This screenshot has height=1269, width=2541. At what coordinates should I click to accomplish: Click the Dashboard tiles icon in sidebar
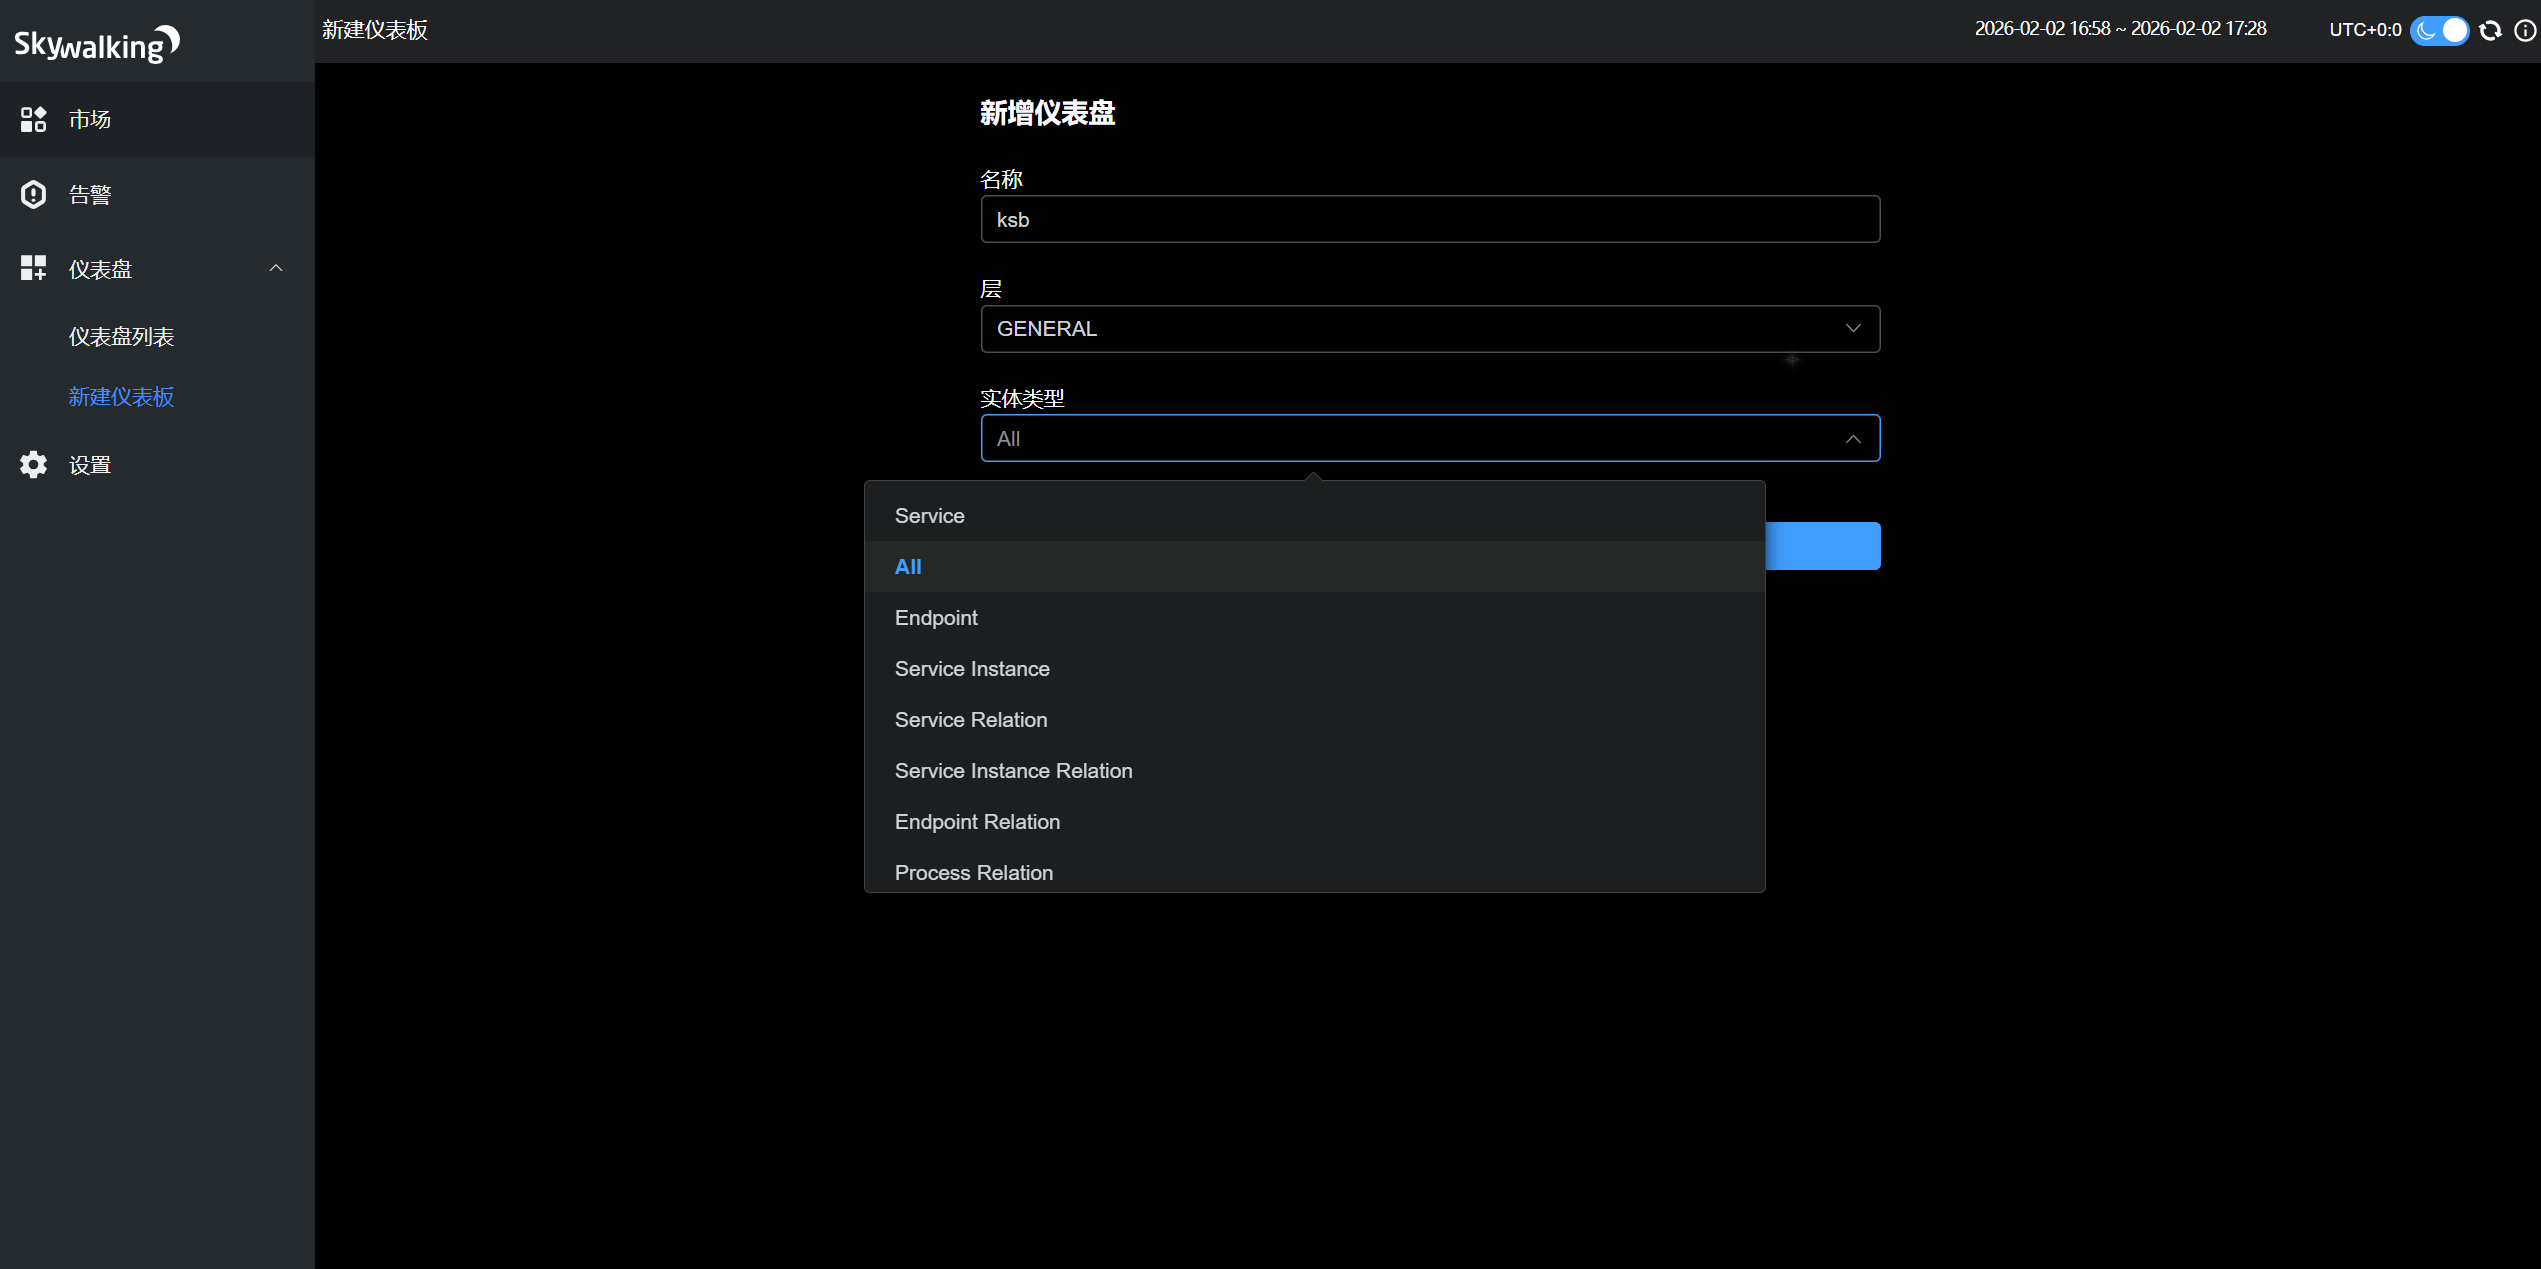[33, 268]
